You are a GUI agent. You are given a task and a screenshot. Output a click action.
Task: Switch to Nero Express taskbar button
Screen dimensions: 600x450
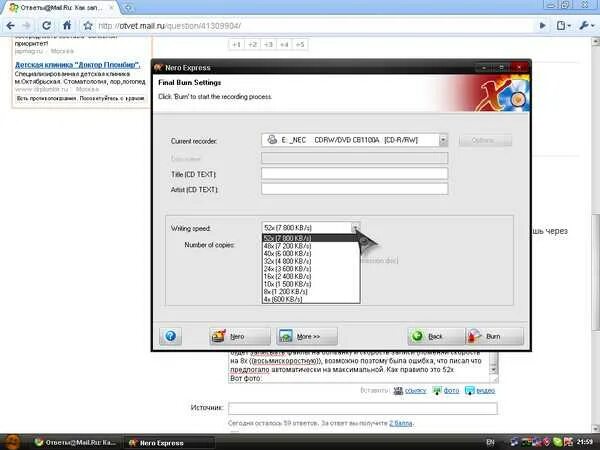click(x=168, y=443)
